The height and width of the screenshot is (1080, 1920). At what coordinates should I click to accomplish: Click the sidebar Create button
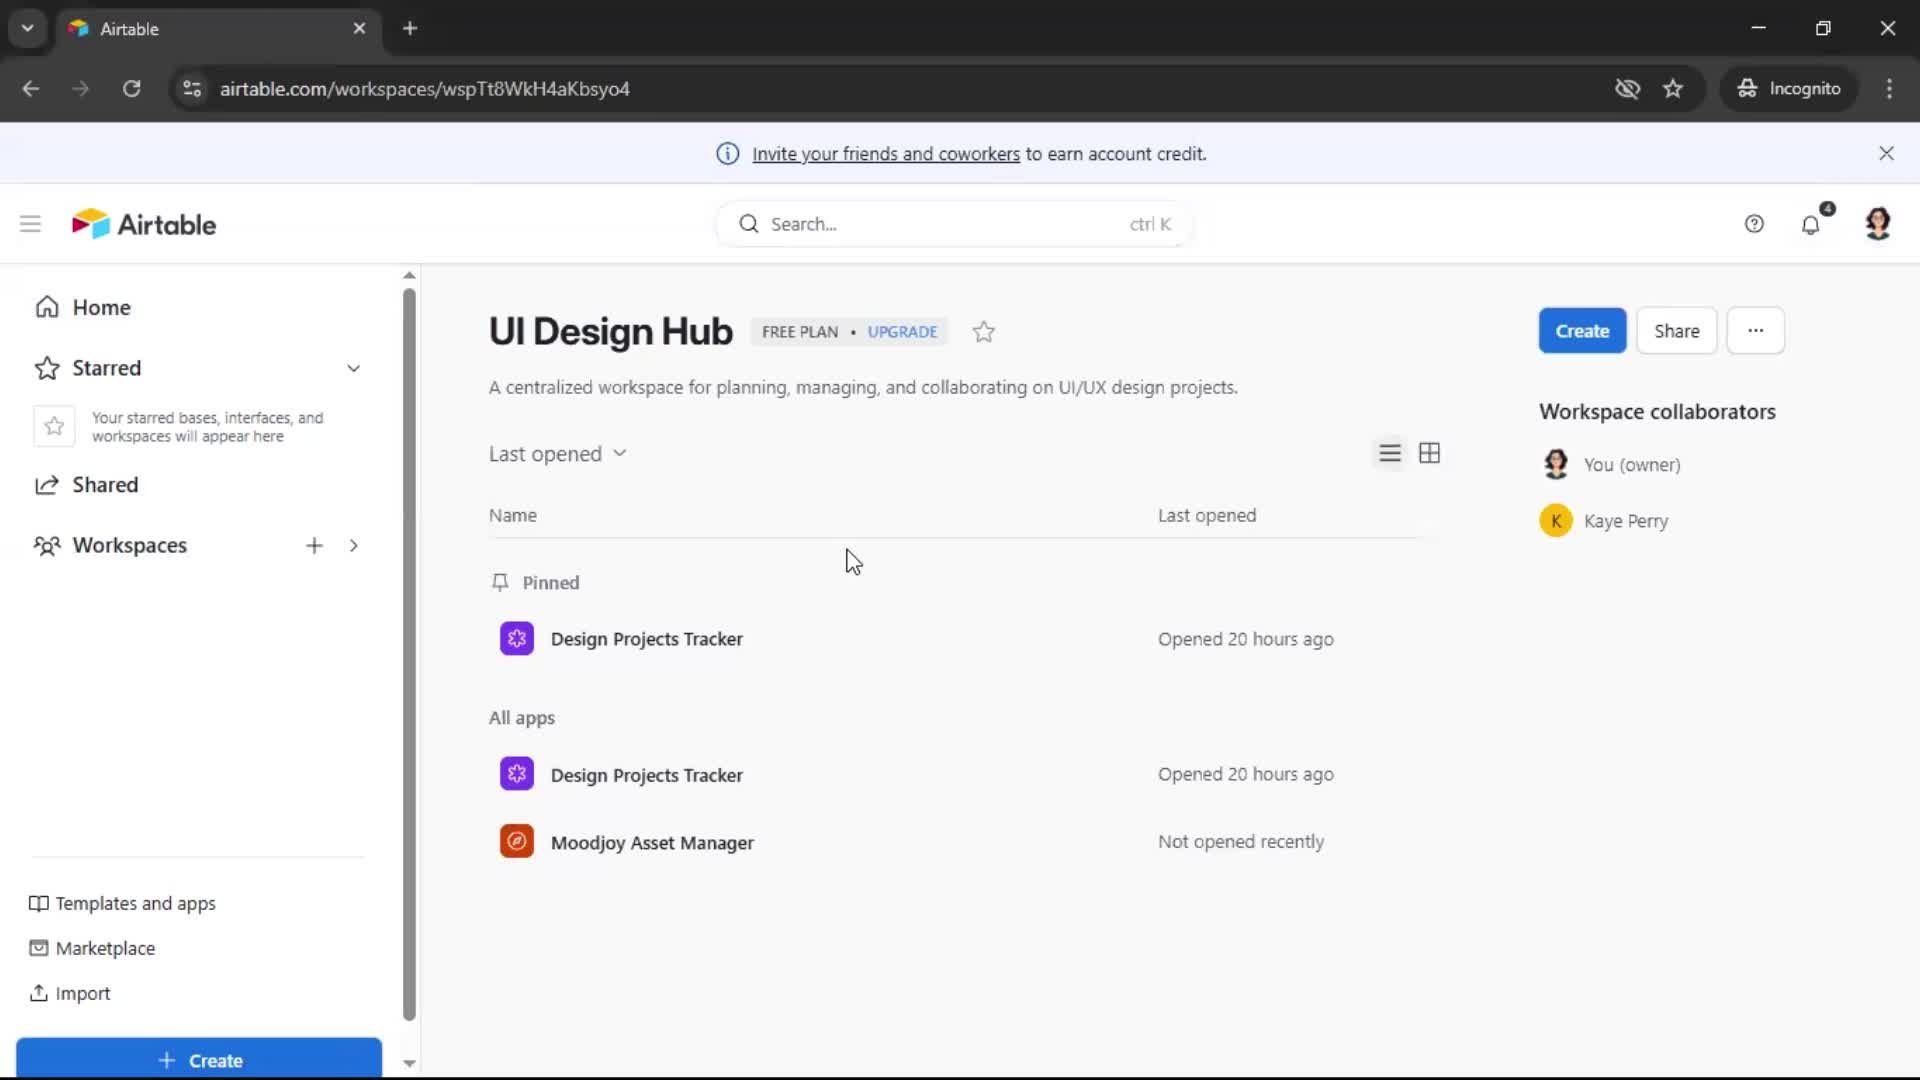(x=199, y=1059)
